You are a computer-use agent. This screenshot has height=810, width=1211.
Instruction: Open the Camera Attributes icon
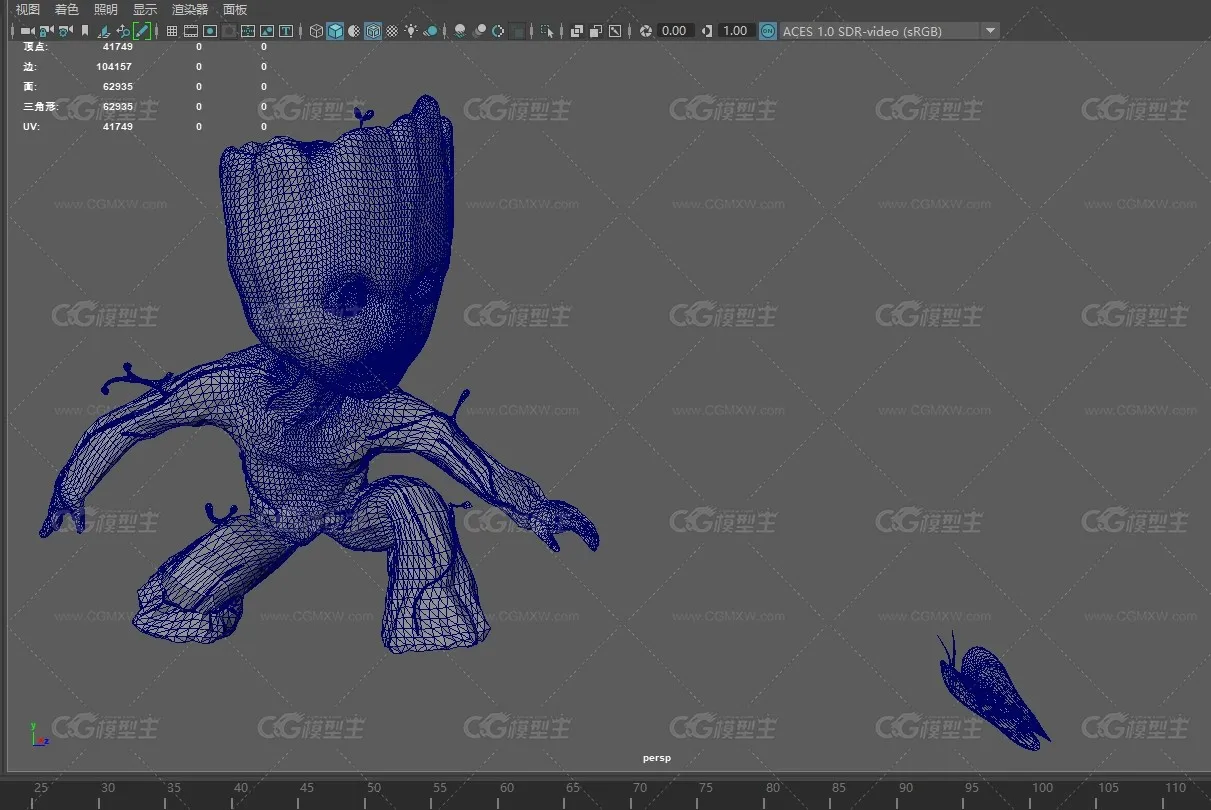65,31
